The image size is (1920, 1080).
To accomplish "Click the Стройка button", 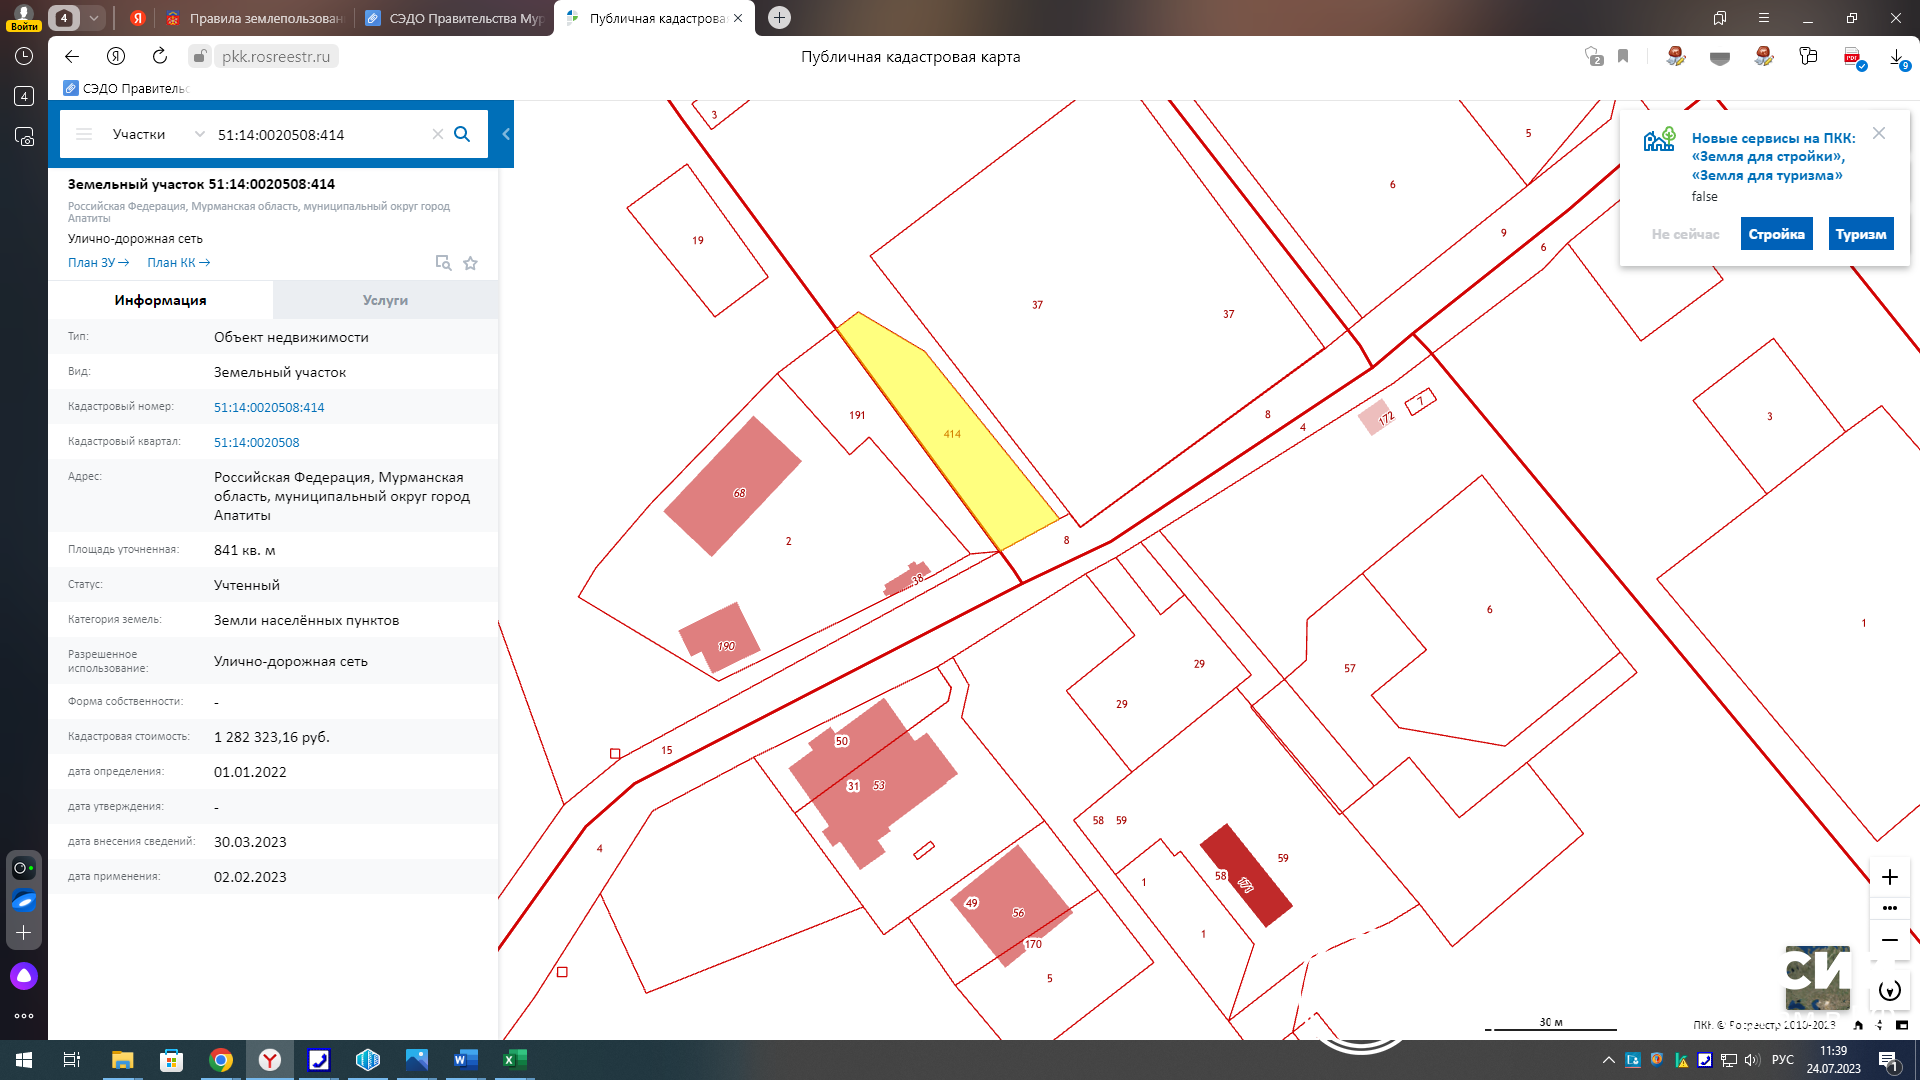I will (x=1776, y=234).
